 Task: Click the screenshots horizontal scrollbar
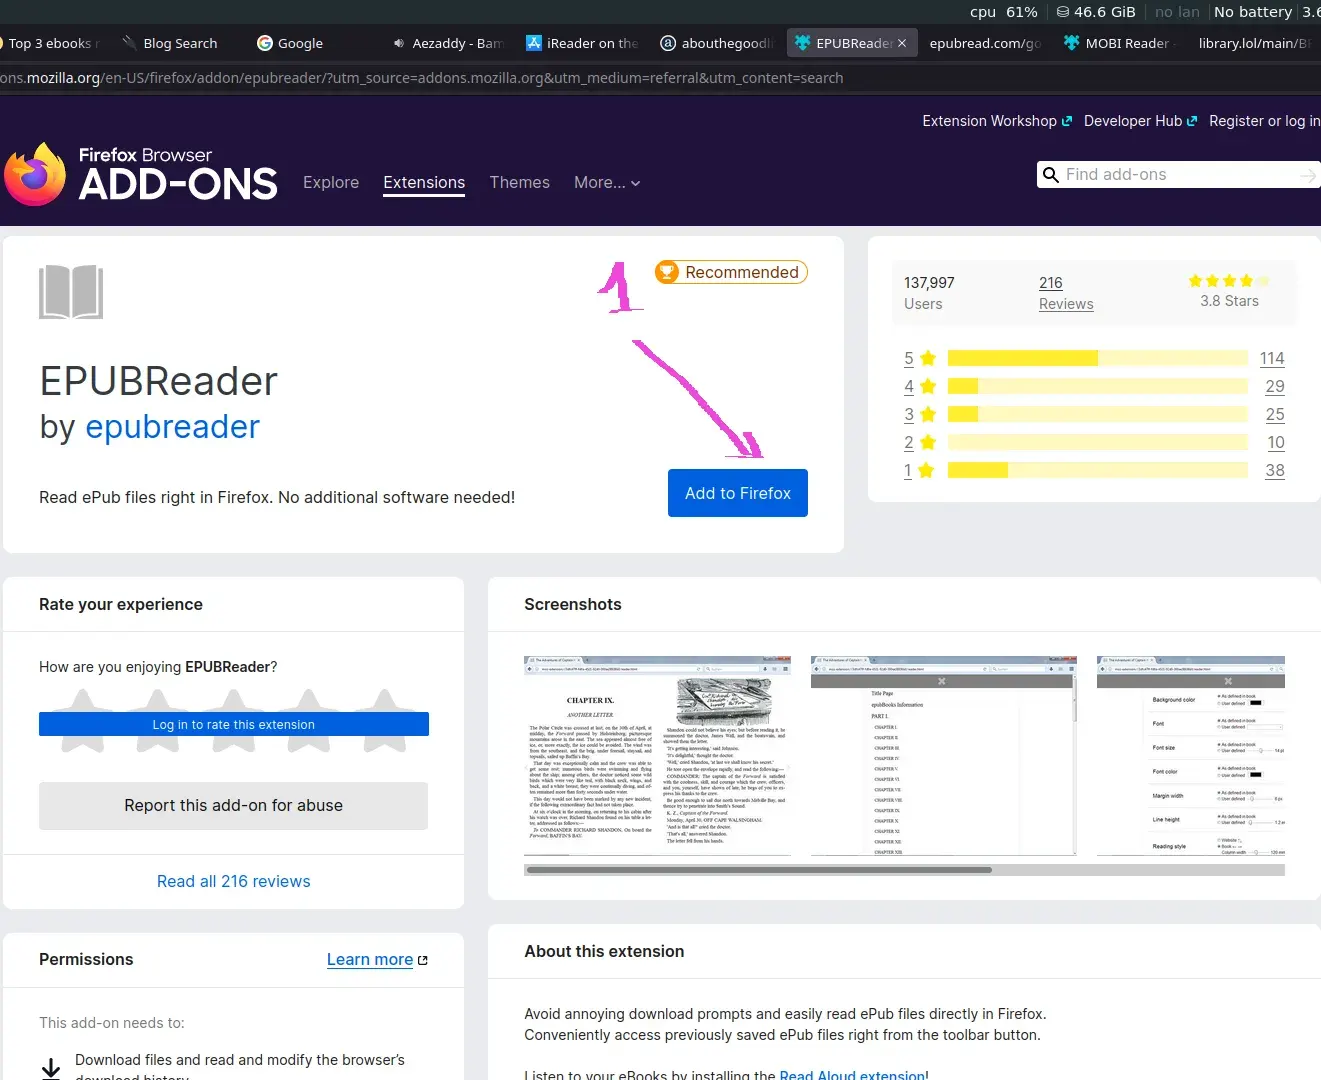(758, 870)
